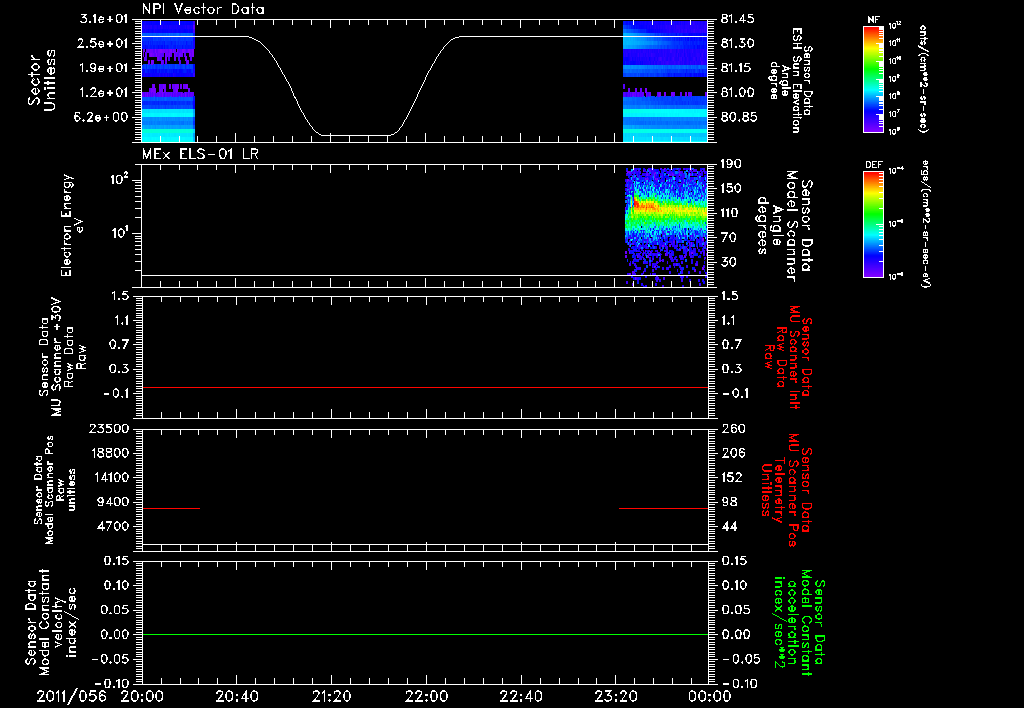The image size is (1024, 708).
Task: Click the '44' telemetry position tick
Action: coord(729,526)
